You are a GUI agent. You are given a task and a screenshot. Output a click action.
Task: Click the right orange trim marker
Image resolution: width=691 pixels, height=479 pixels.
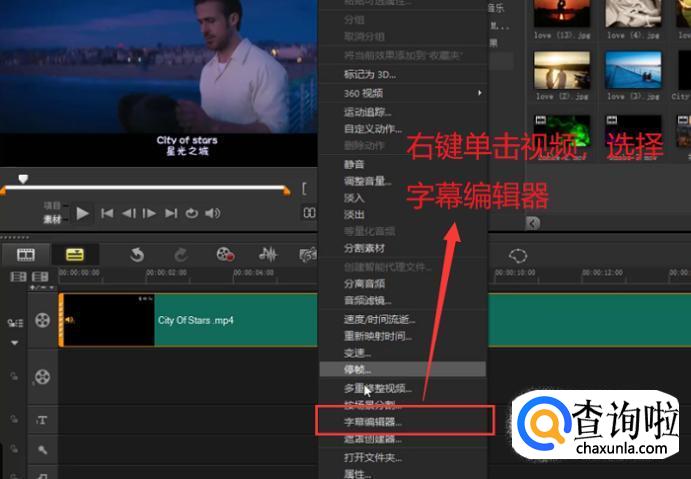(x=287, y=191)
